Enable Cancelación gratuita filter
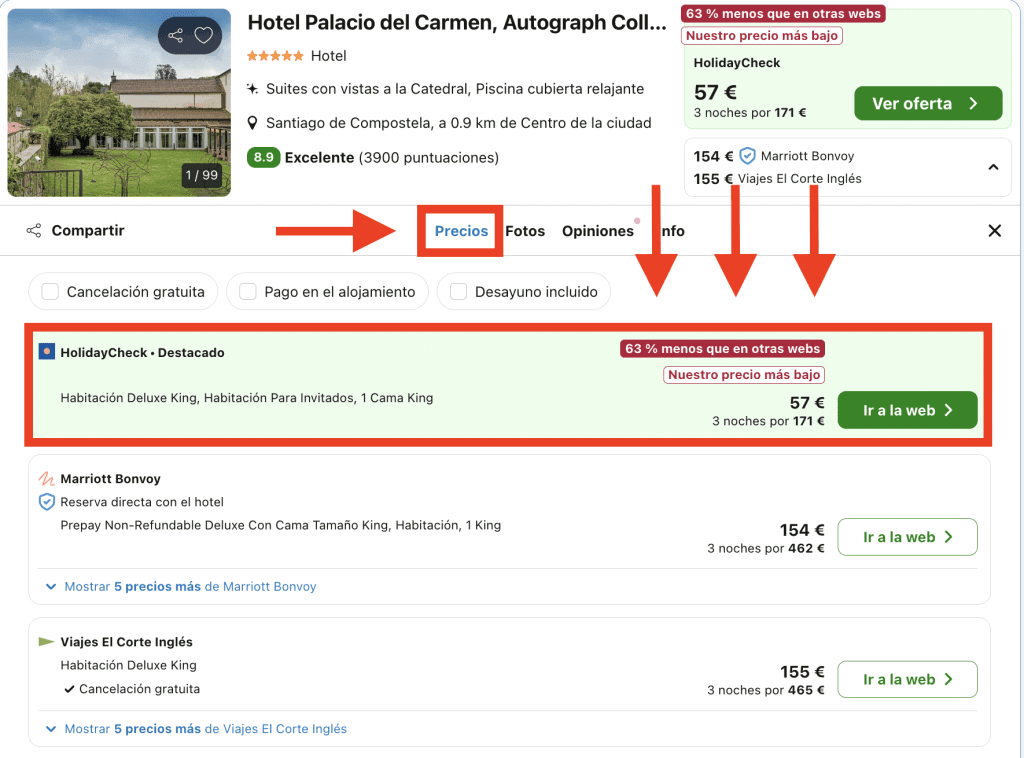Image resolution: width=1024 pixels, height=758 pixels. point(50,292)
